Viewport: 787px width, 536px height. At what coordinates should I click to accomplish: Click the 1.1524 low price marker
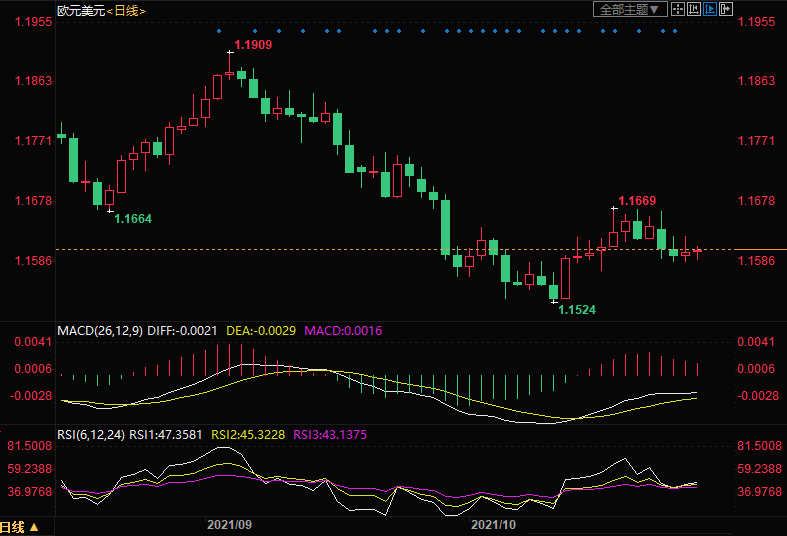pos(576,310)
